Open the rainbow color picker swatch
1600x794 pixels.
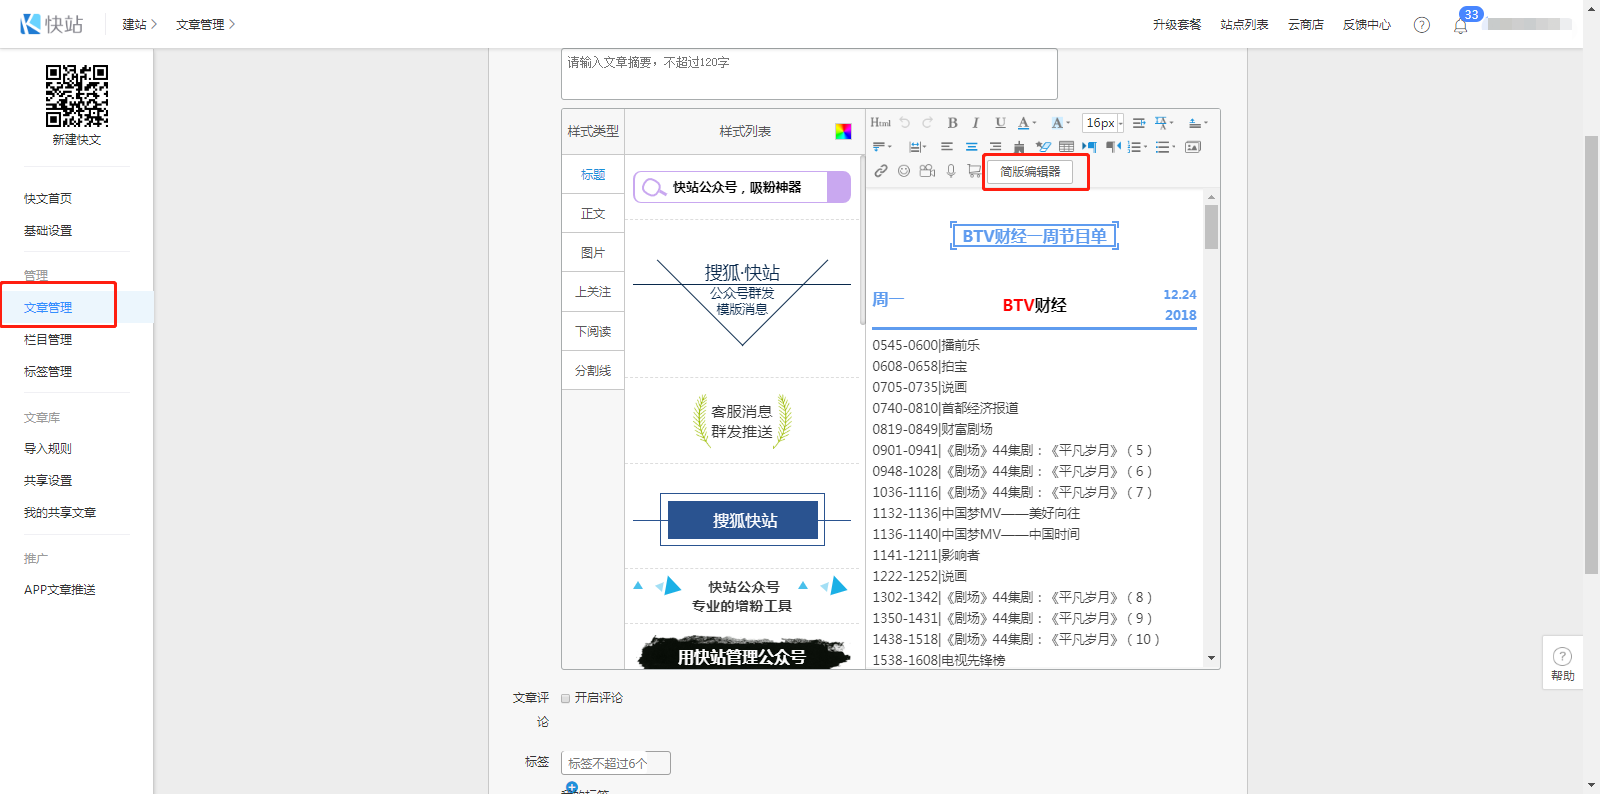[843, 131]
